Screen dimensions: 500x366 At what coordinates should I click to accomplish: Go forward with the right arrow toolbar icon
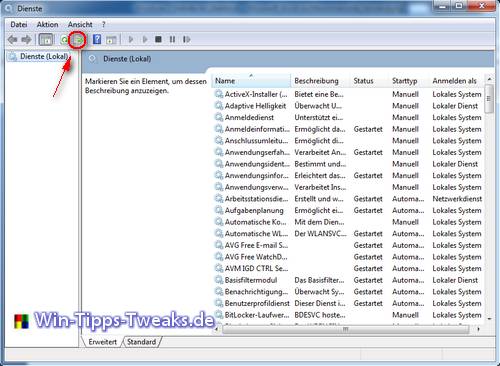[x=26, y=40]
